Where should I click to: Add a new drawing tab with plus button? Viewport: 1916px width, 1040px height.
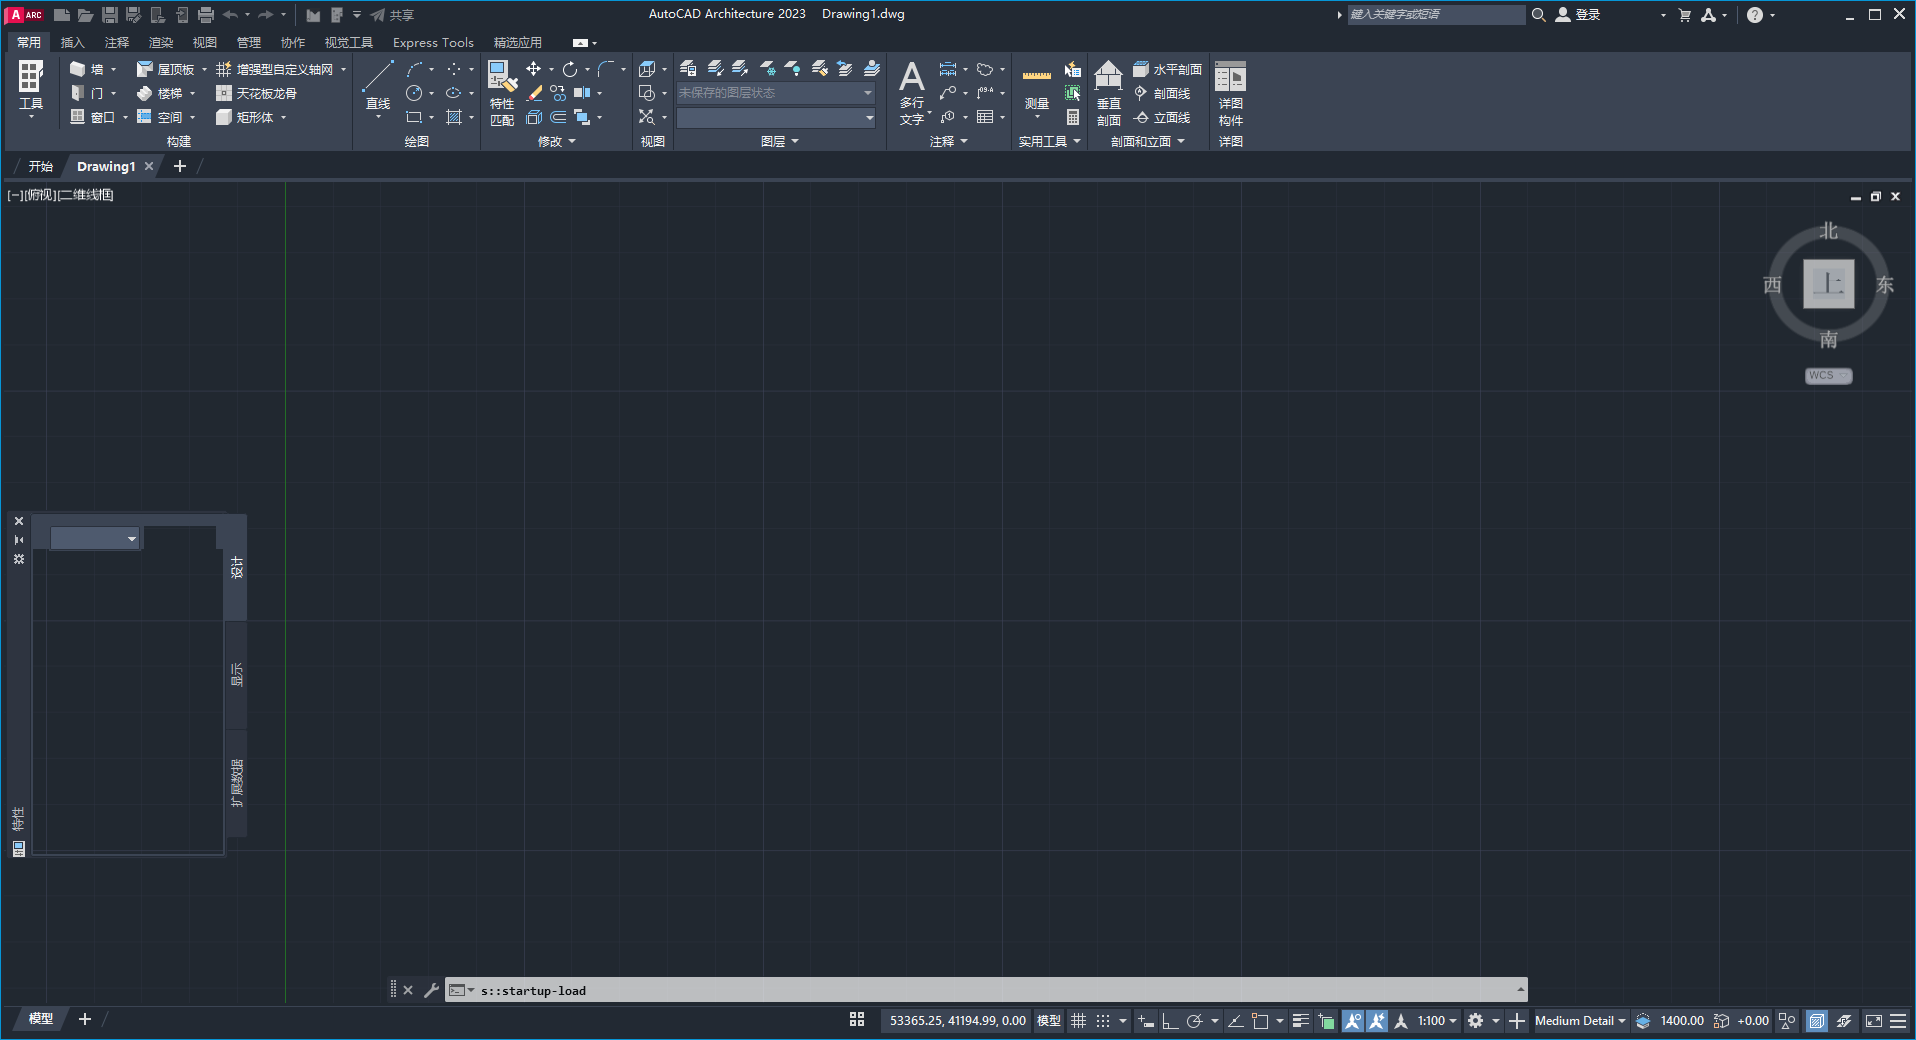tap(180, 166)
